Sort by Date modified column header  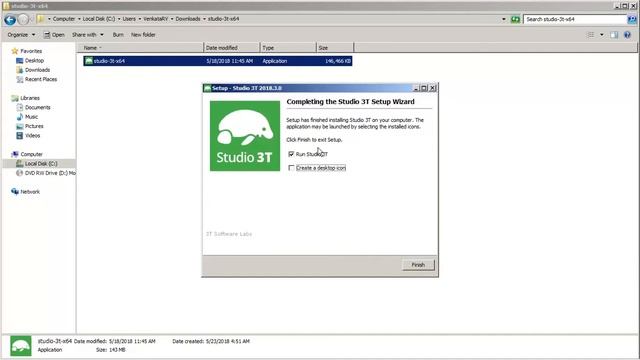231,48
